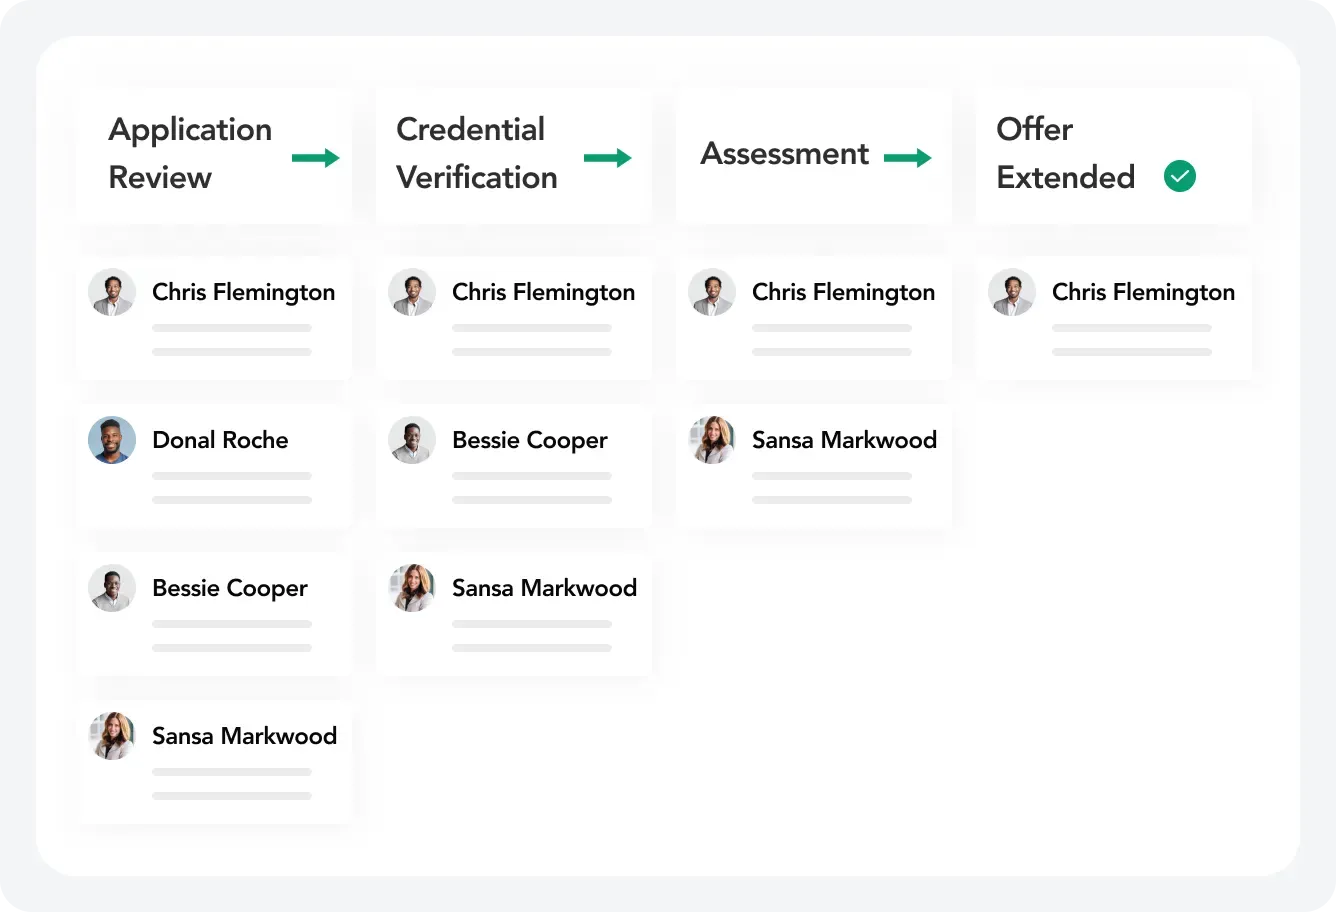The width and height of the screenshot is (1336, 912).
Task: Select the Credential Verification stage header
Action: [x=476, y=153]
